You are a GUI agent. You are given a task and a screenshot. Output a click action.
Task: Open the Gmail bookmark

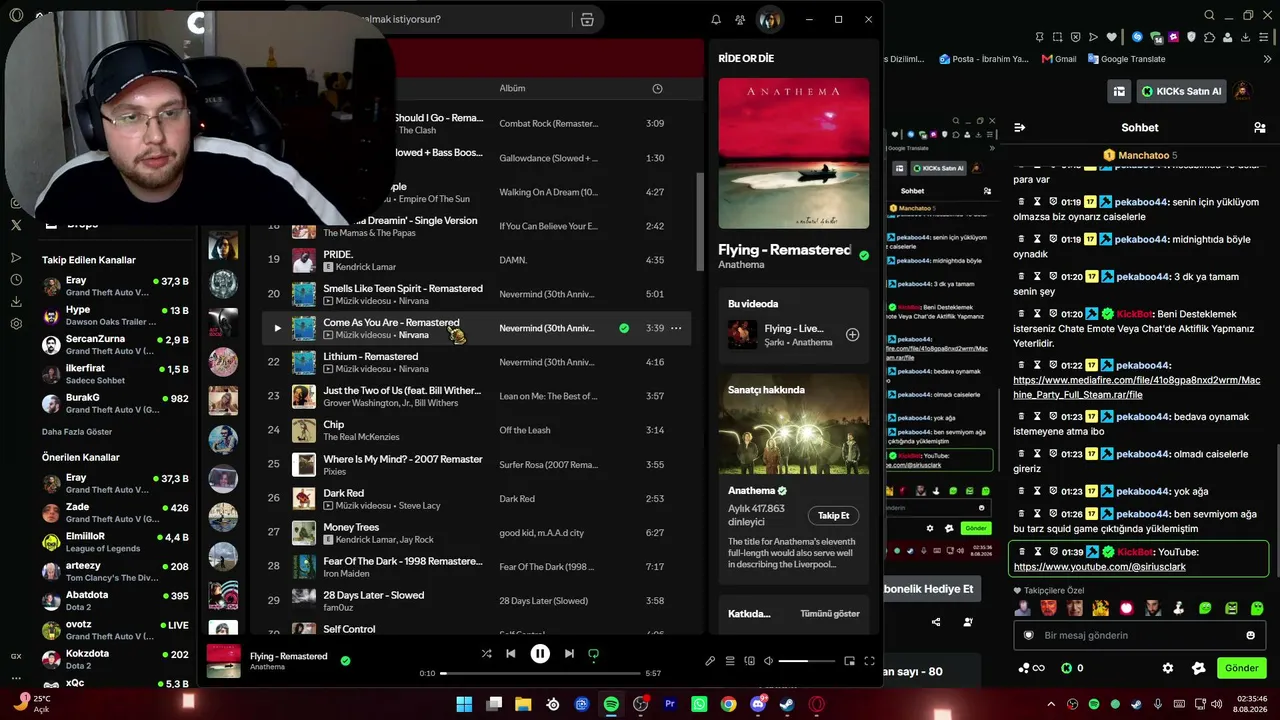click(1059, 59)
